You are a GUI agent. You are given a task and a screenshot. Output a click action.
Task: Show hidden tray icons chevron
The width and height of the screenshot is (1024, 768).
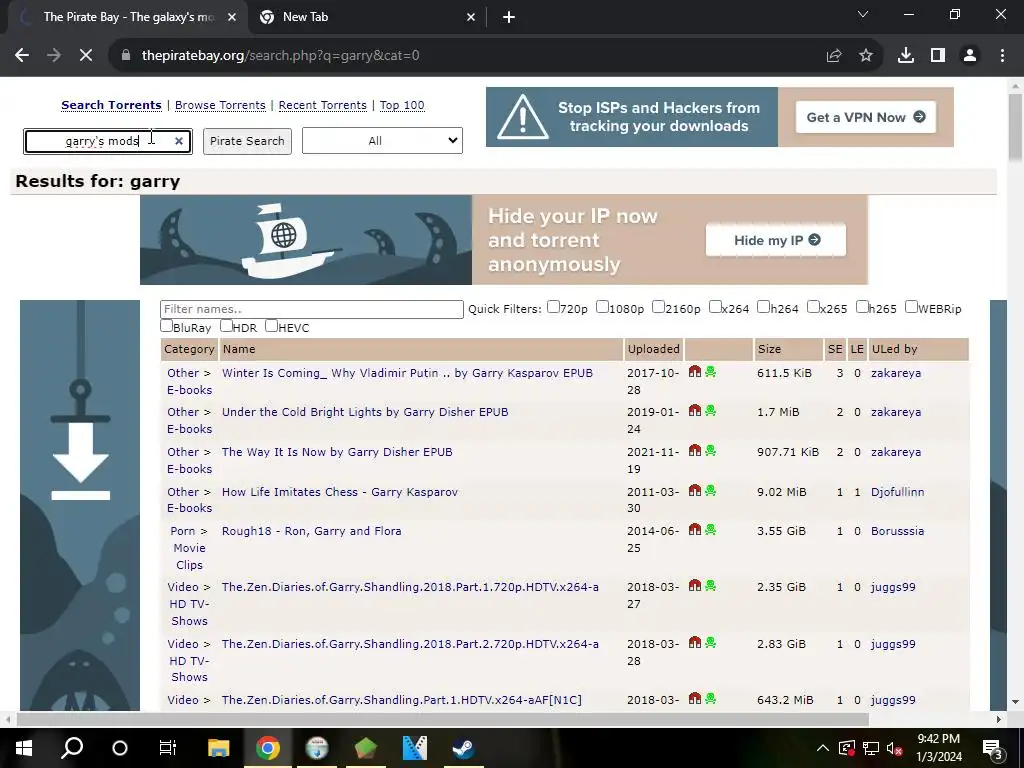click(x=823, y=748)
